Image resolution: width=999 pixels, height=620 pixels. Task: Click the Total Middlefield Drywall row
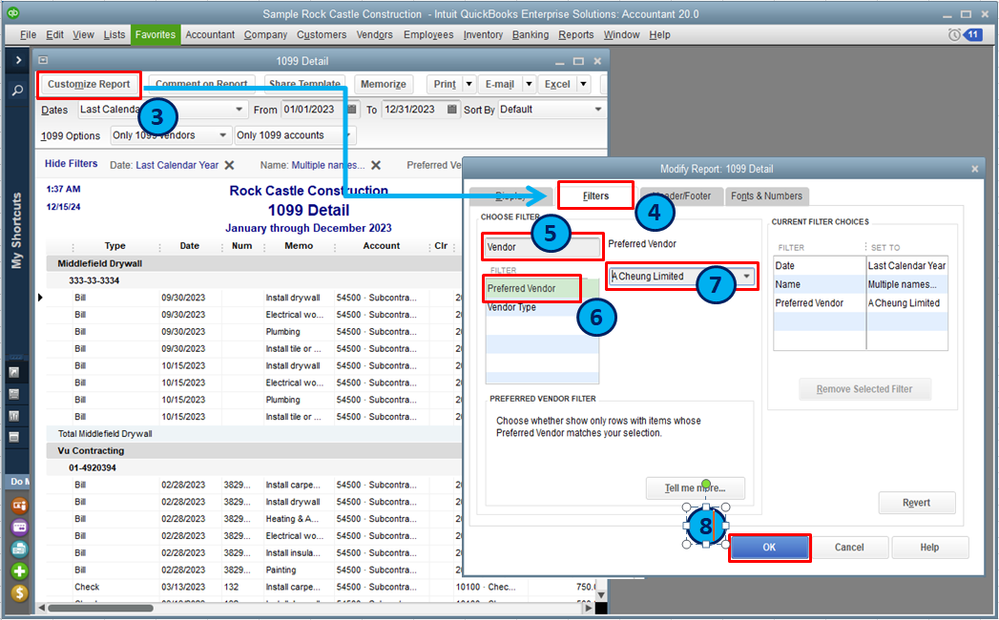tap(255, 434)
